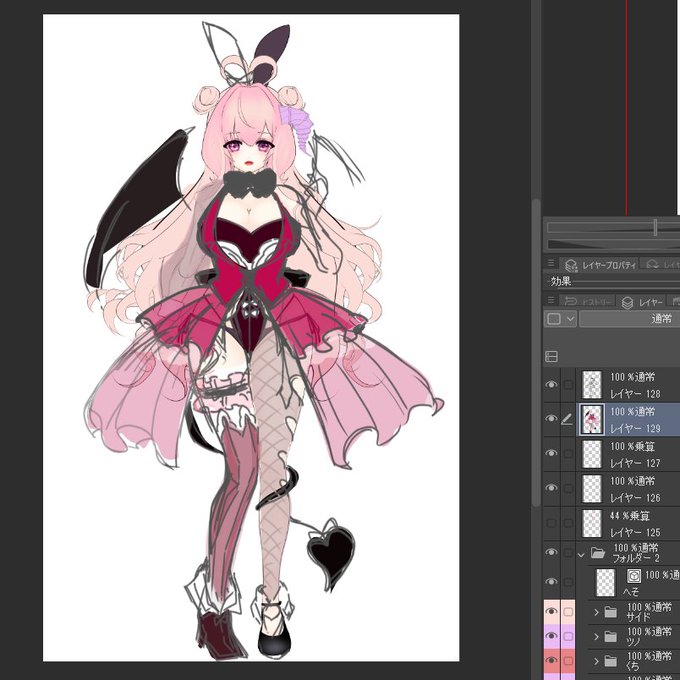Click the upper slider handle above レイヤープロパティ
Screen dimensions: 680x680
(655, 227)
